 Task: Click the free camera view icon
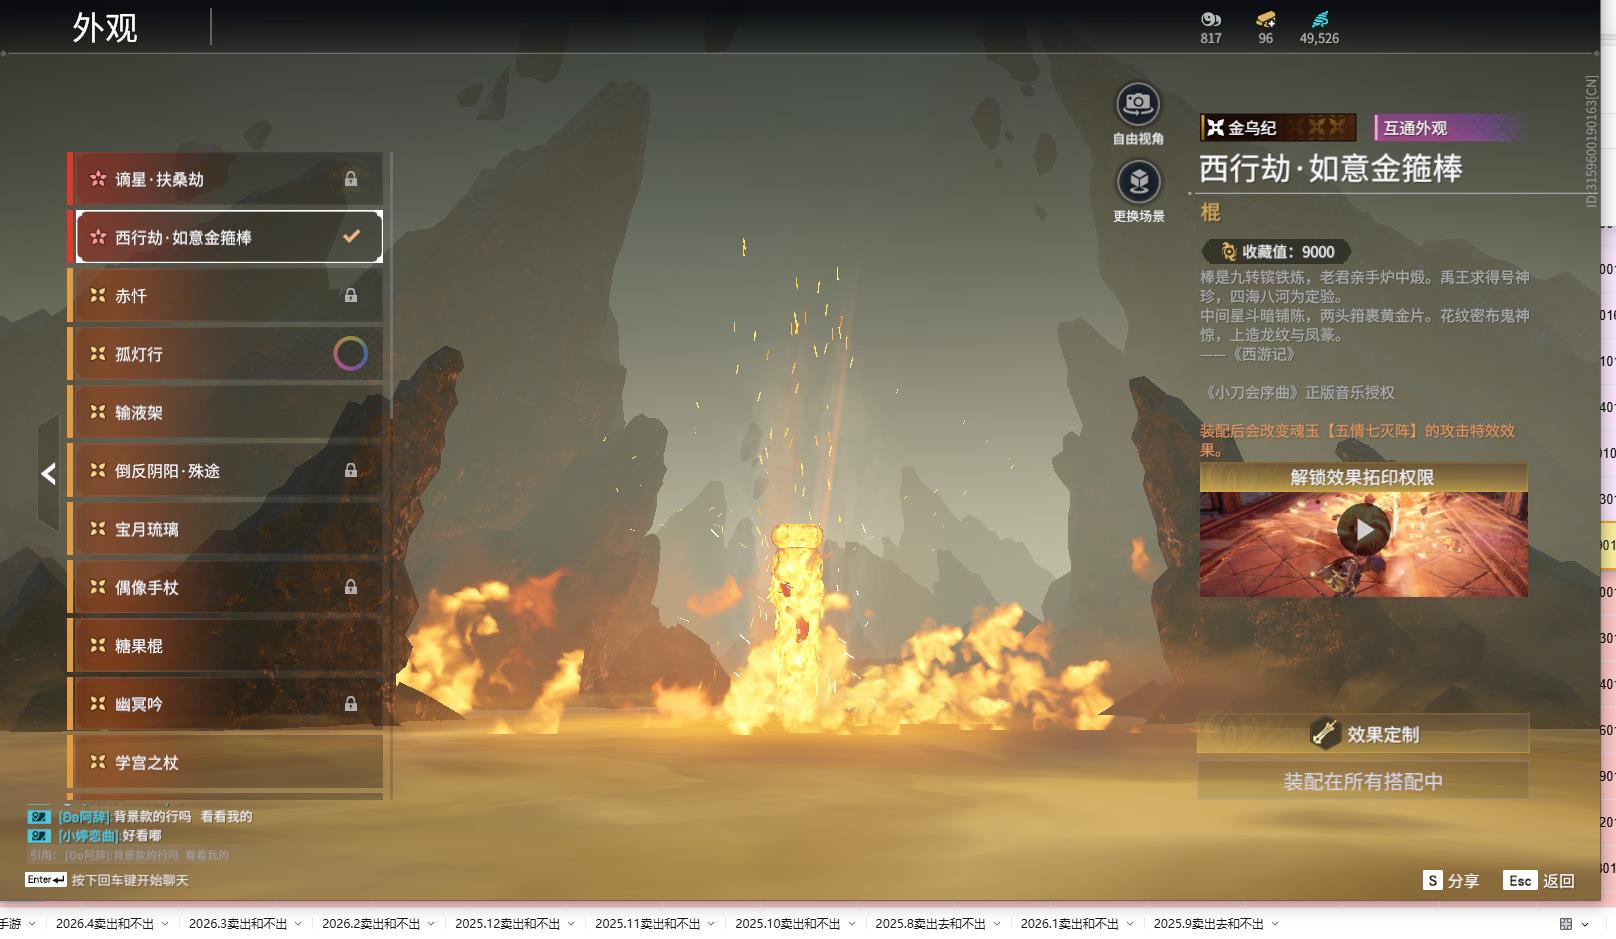1137,104
